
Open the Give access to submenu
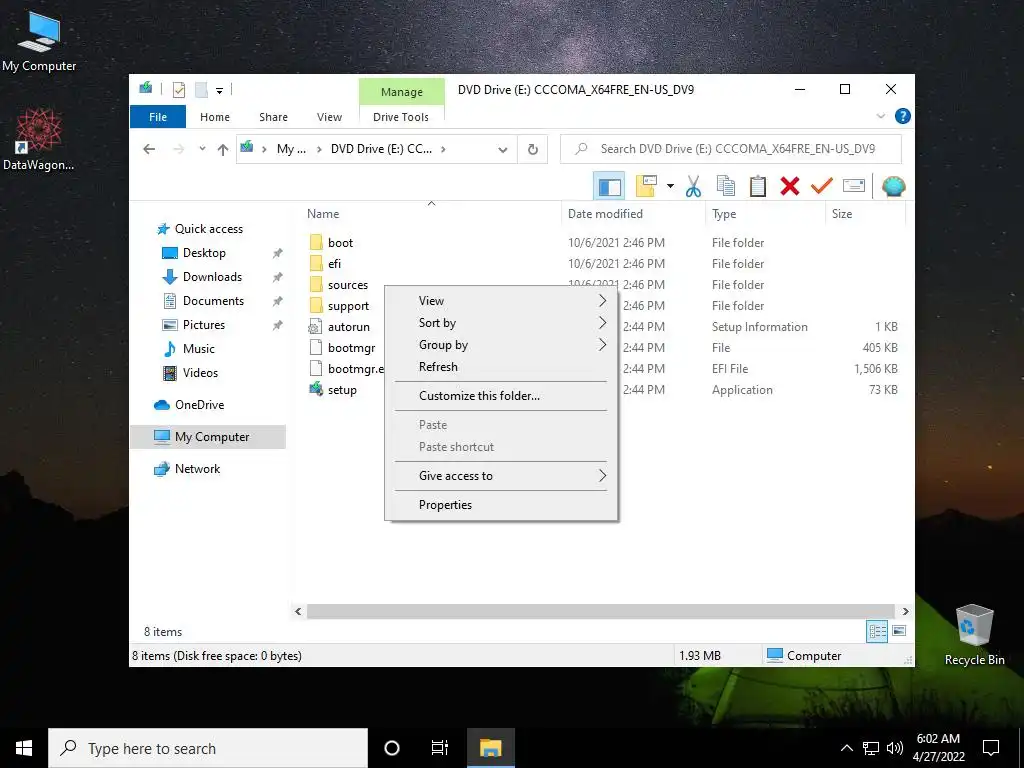click(x=501, y=476)
